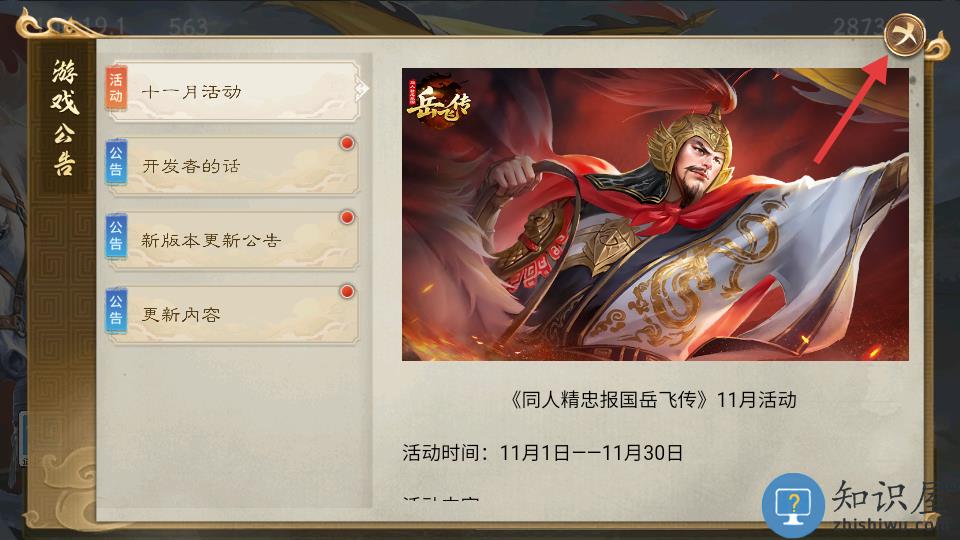Click the orange 活动 tag icon
This screenshot has width=960, height=540.
click(x=116, y=88)
